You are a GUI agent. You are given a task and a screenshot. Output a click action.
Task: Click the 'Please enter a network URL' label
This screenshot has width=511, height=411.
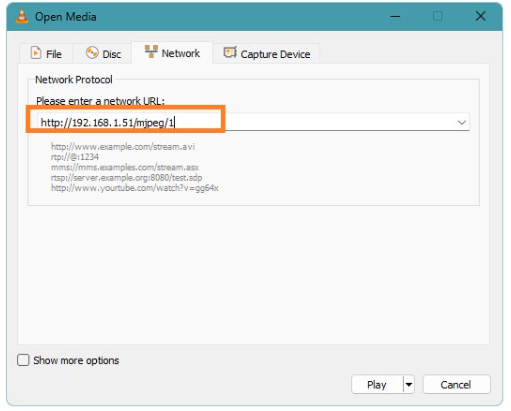[100, 101]
